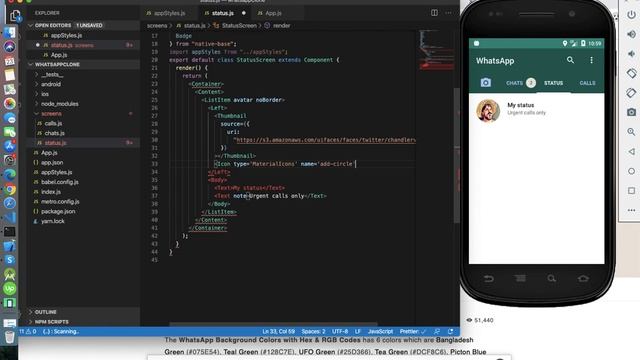The image size is (640, 360).
Task: Tap the phone hardware back button
Action: [489, 279]
